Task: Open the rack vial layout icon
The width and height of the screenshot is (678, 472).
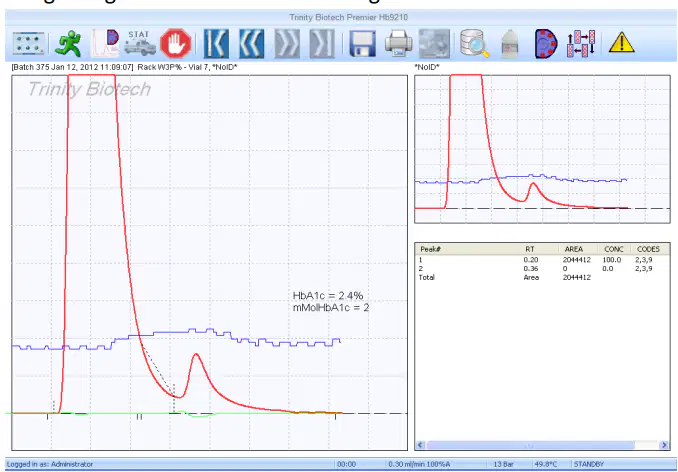Action: 29,44
